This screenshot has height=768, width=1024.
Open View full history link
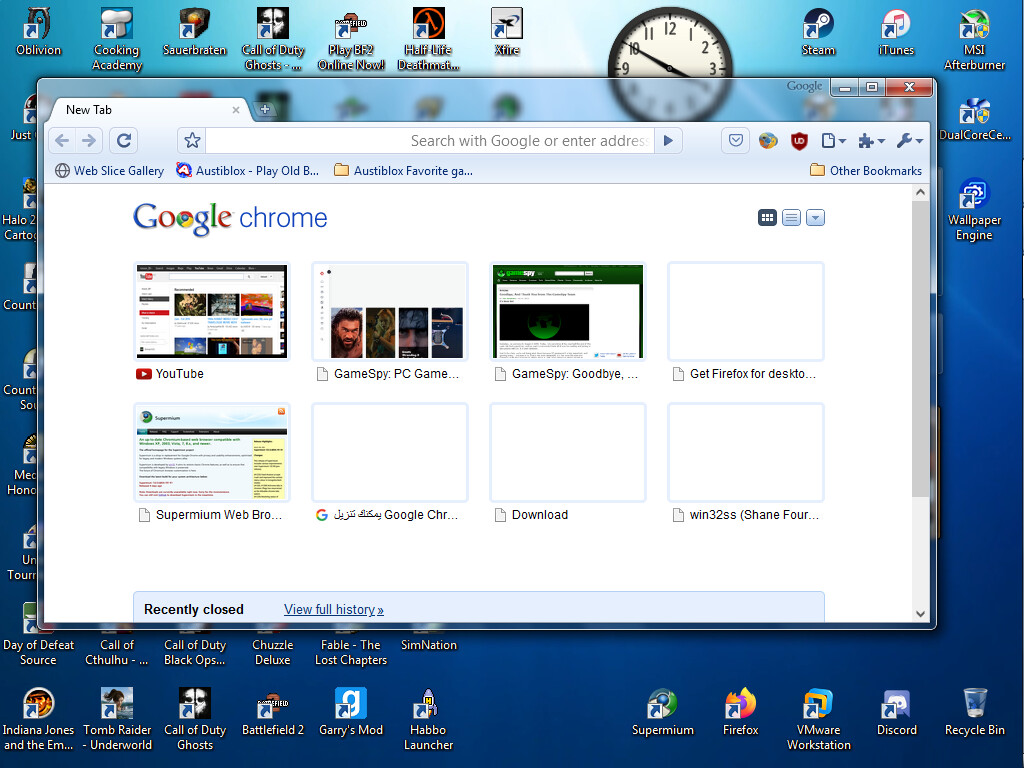(334, 609)
